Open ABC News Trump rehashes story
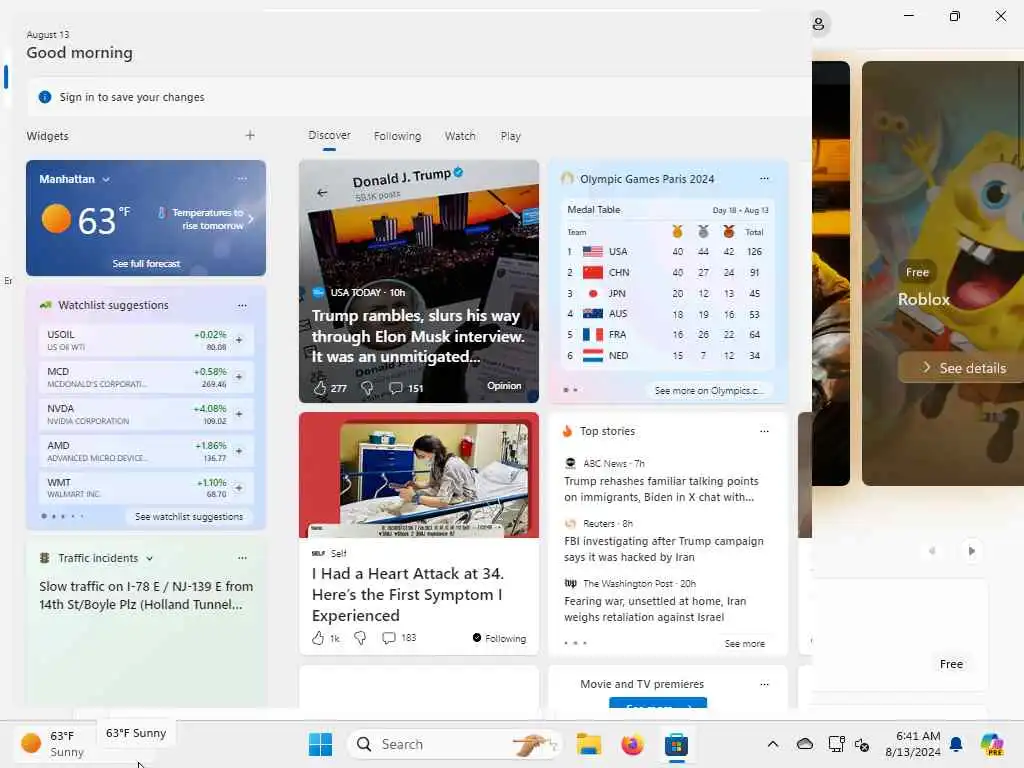Screen dimensions: 1024x768 661,489
